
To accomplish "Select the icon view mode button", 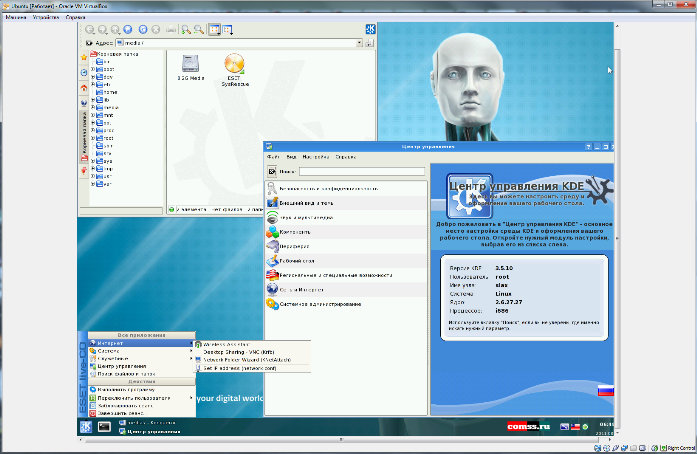I will (215, 29).
